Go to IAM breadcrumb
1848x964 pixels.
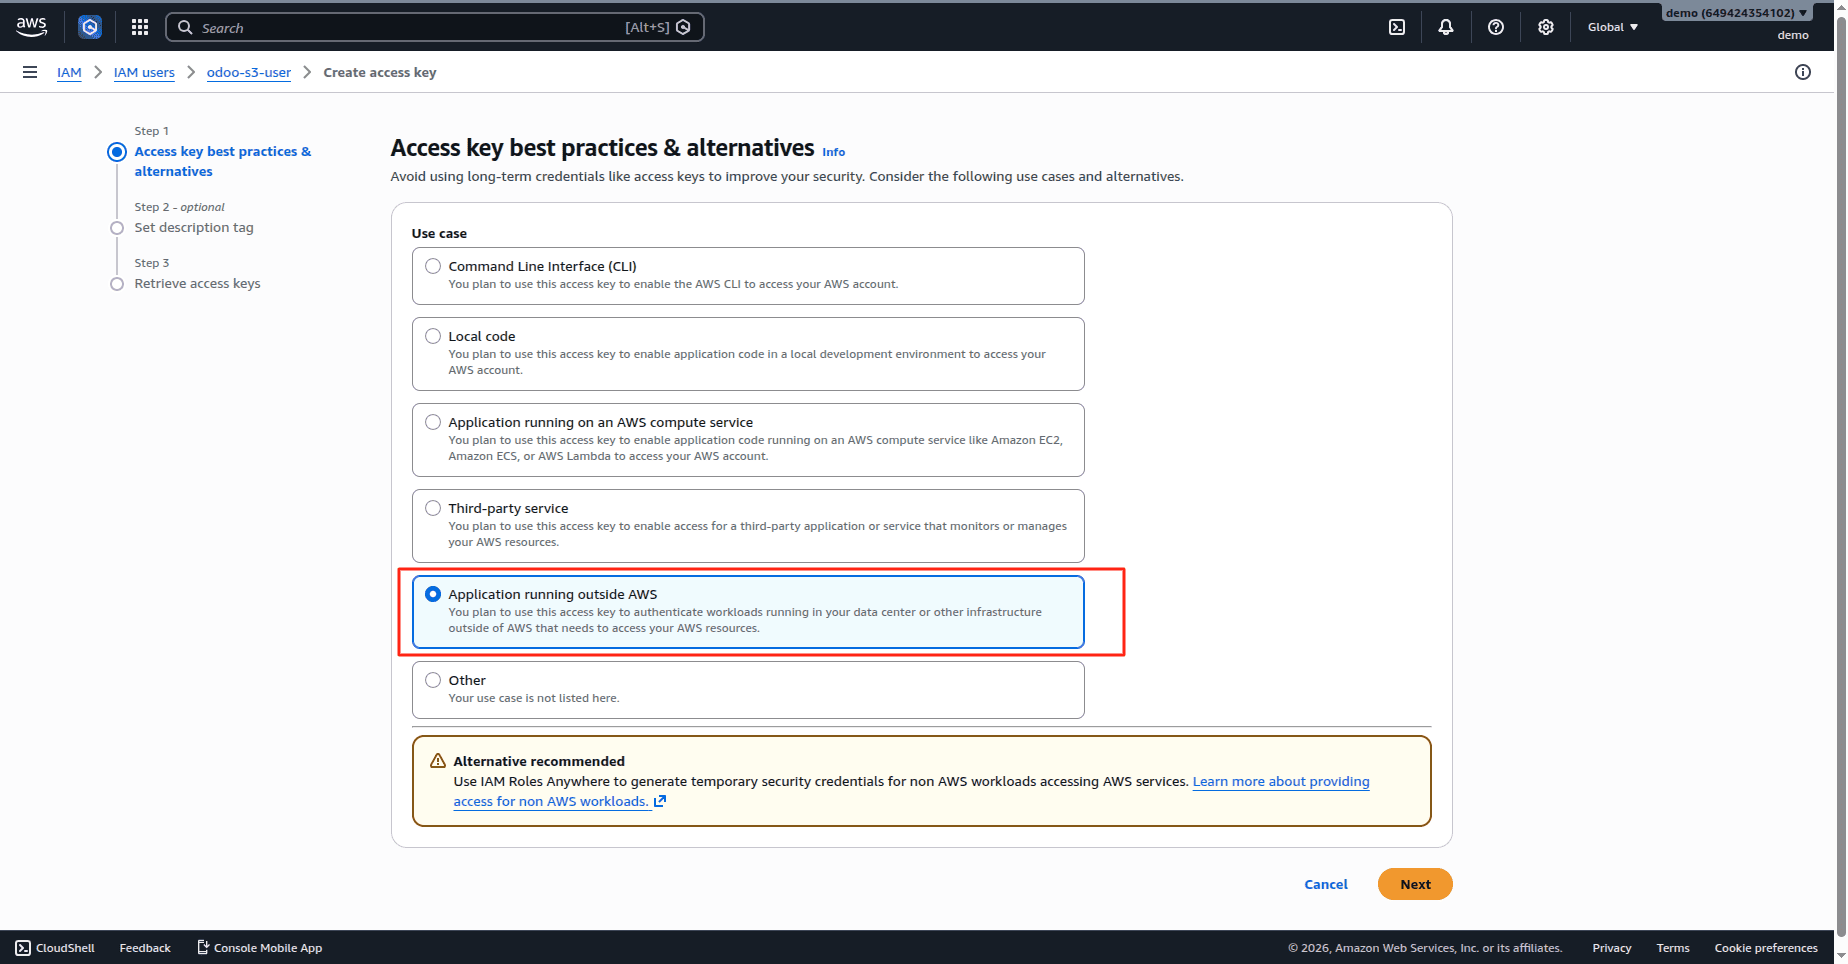tap(69, 72)
